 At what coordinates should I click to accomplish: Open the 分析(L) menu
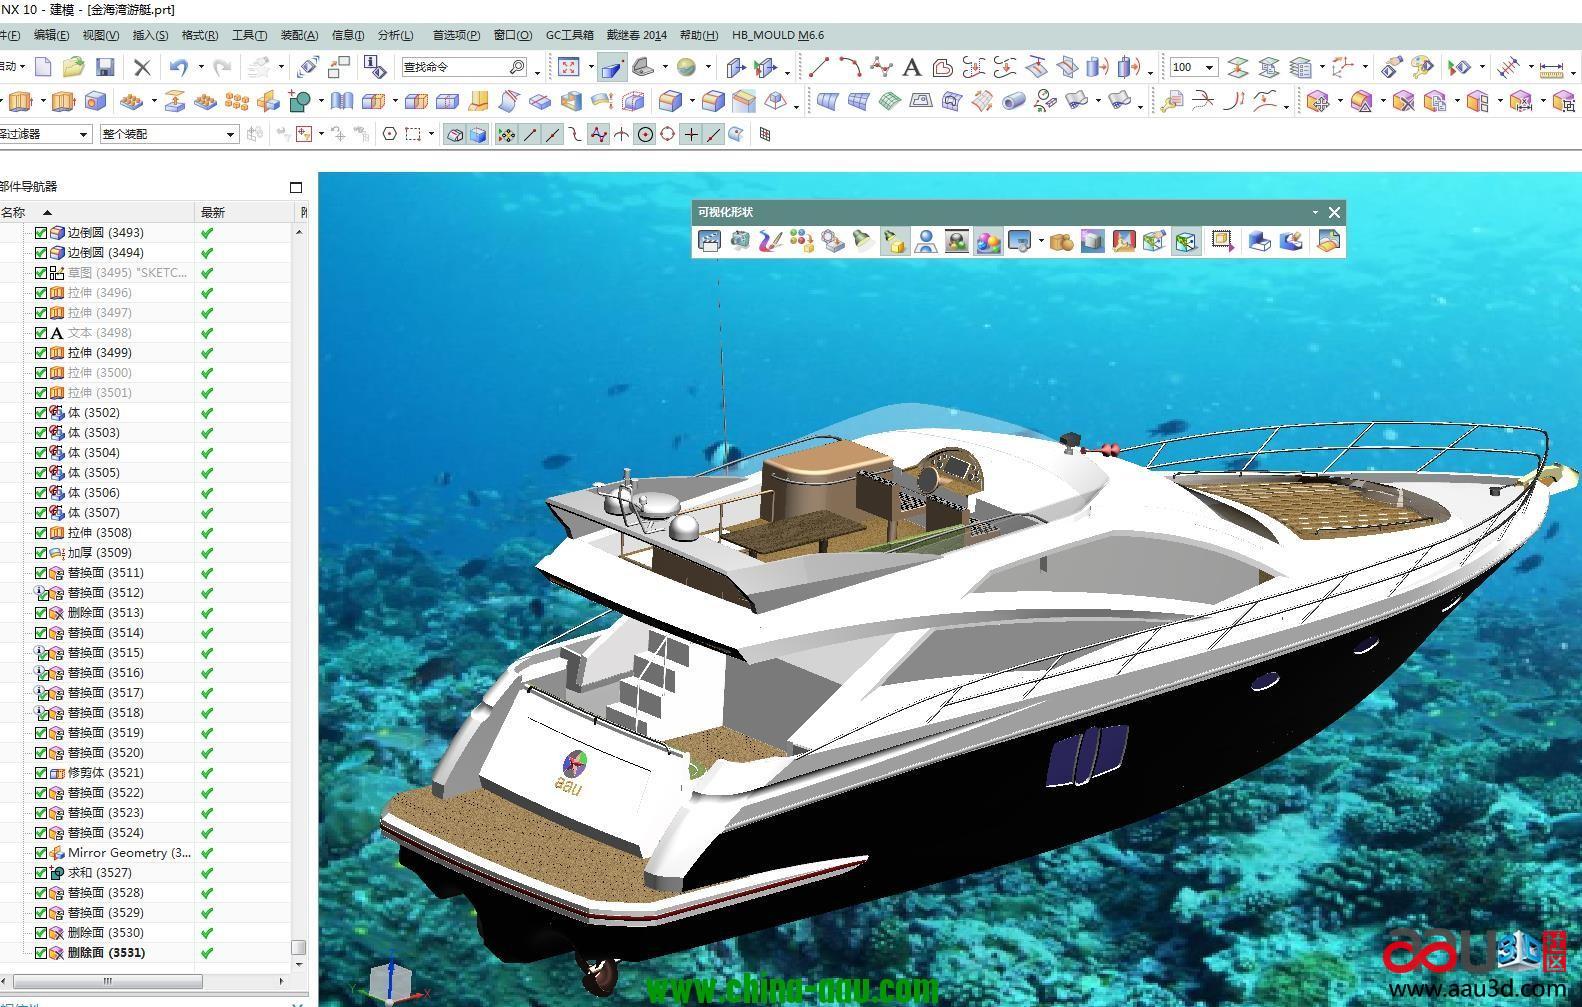[395, 35]
